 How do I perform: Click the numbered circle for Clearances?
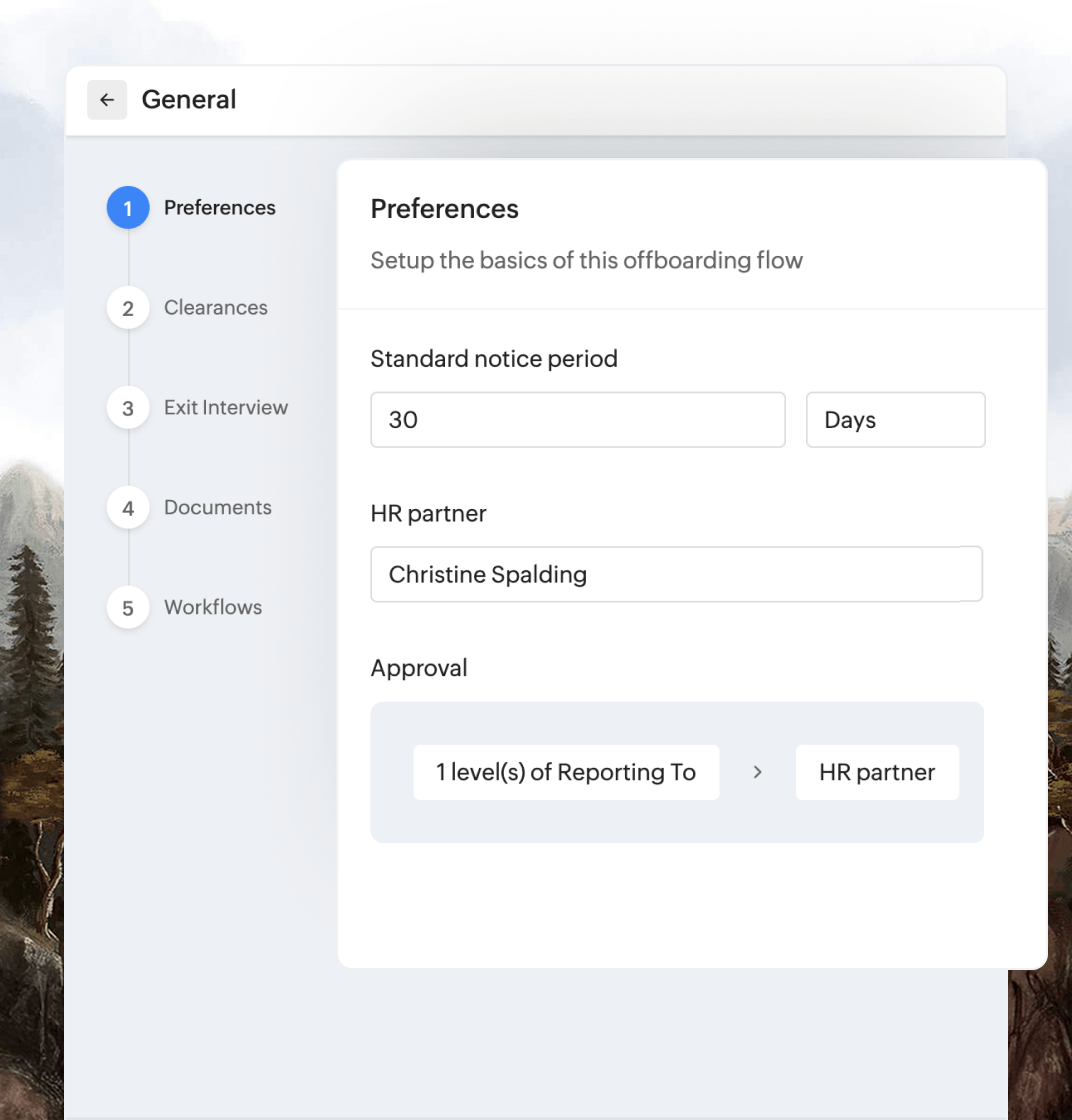[127, 307]
